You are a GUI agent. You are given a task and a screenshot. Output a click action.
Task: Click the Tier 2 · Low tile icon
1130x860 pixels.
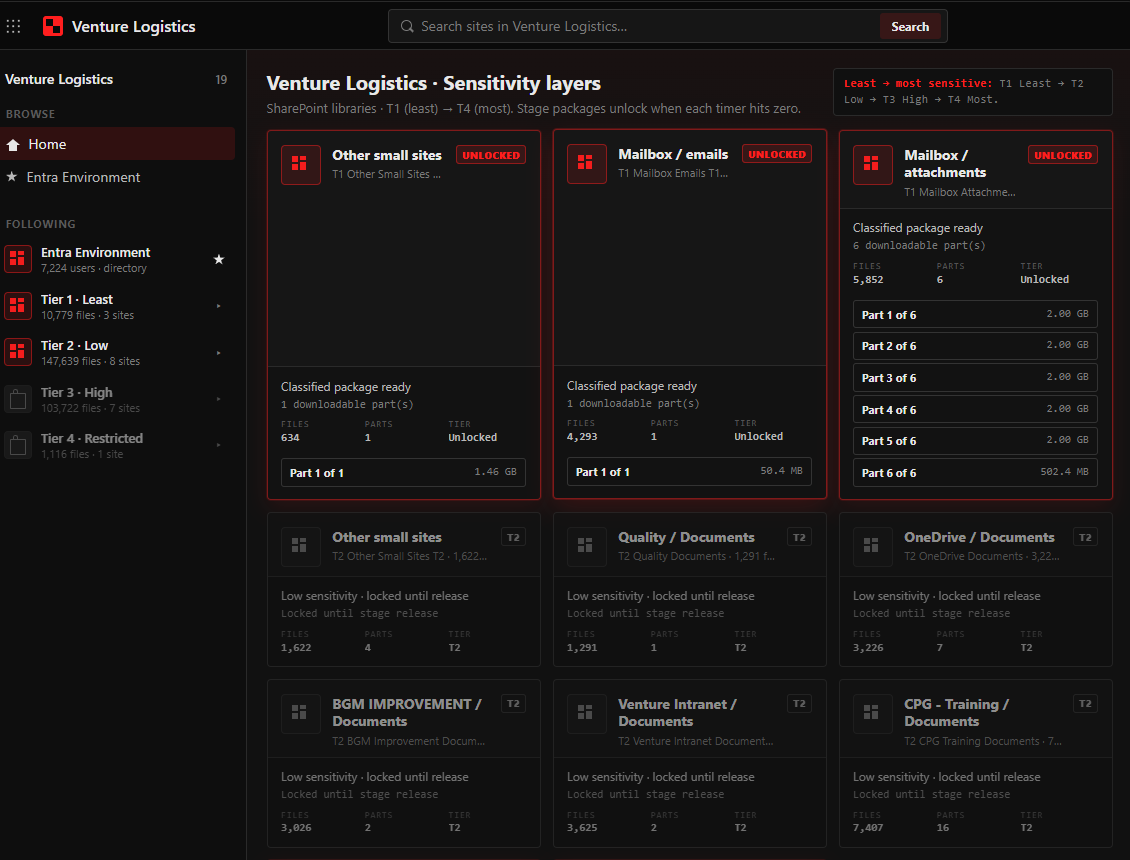click(x=18, y=353)
